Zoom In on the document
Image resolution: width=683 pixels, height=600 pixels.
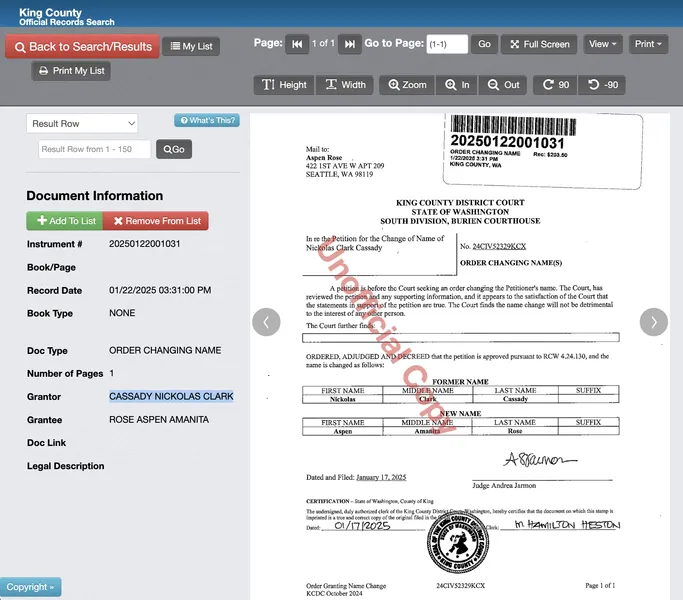(x=457, y=85)
